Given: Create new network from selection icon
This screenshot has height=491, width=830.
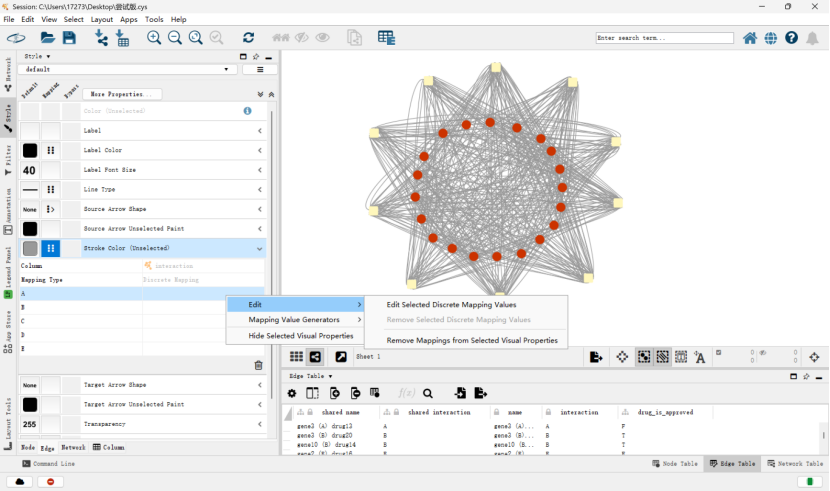Looking at the screenshot, I should pos(354,38).
